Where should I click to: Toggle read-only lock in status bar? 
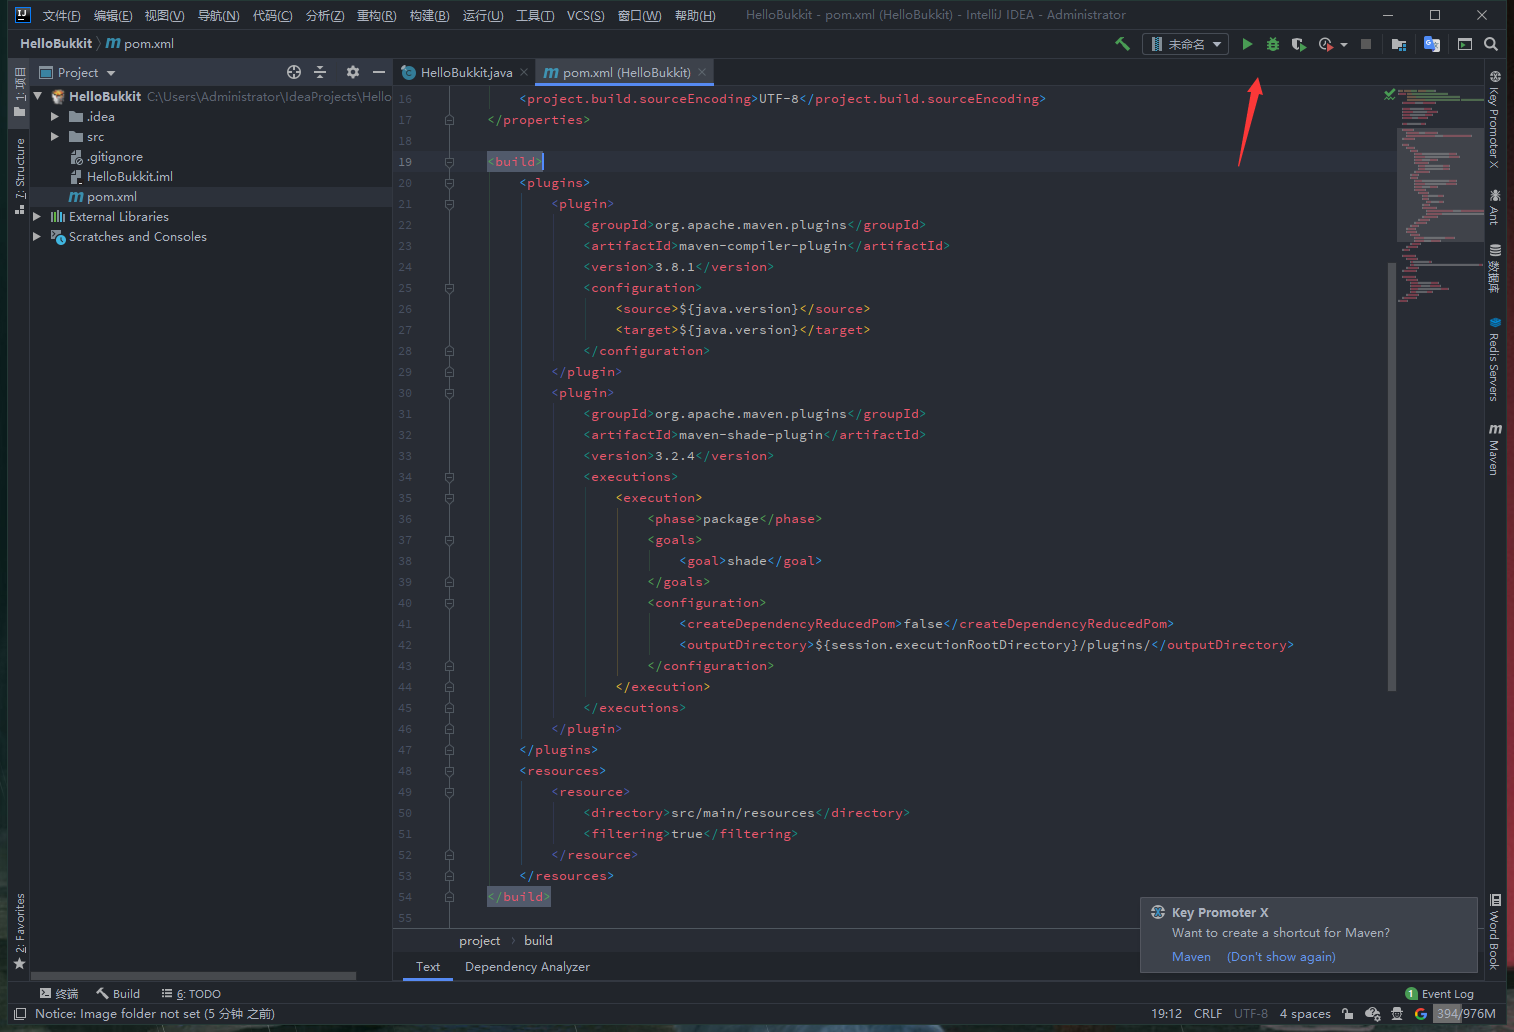pos(1348,1014)
